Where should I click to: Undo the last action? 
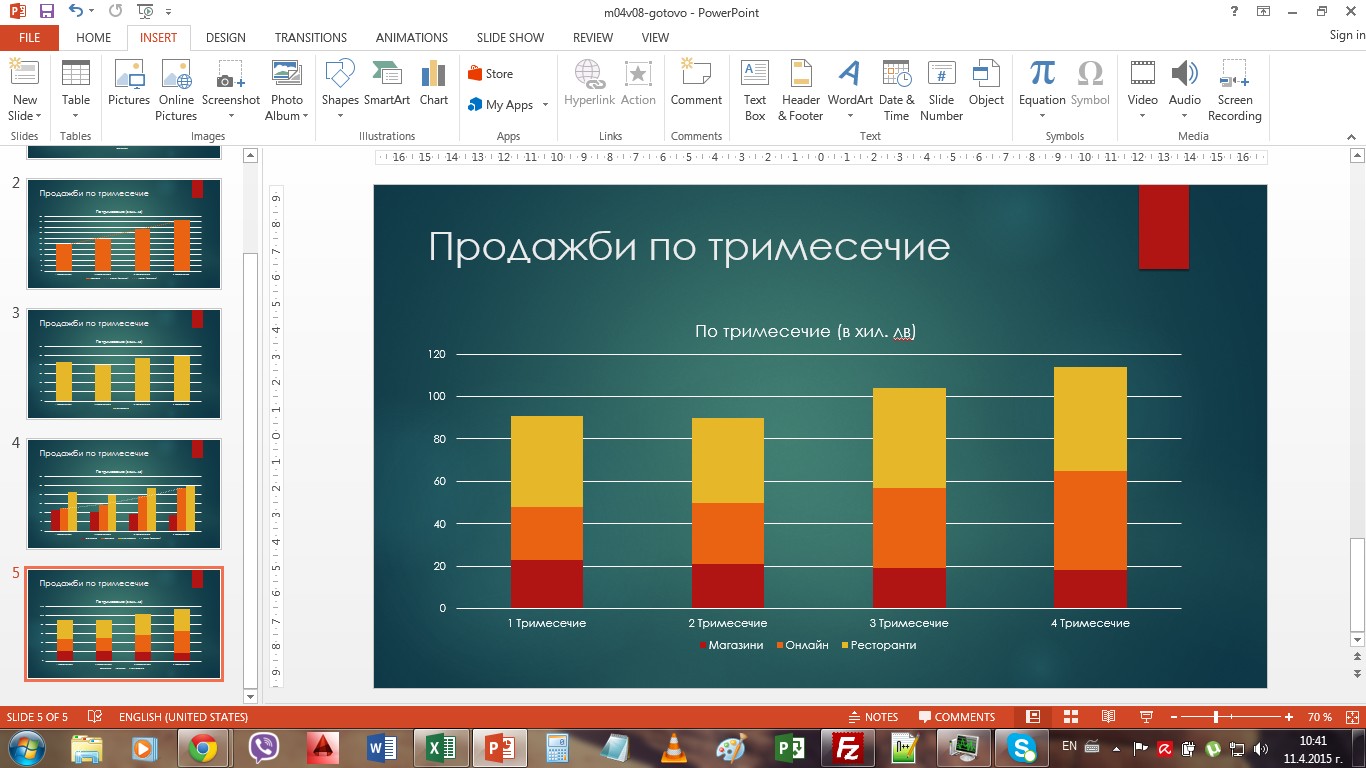pyautogui.click(x=76, y=12)
